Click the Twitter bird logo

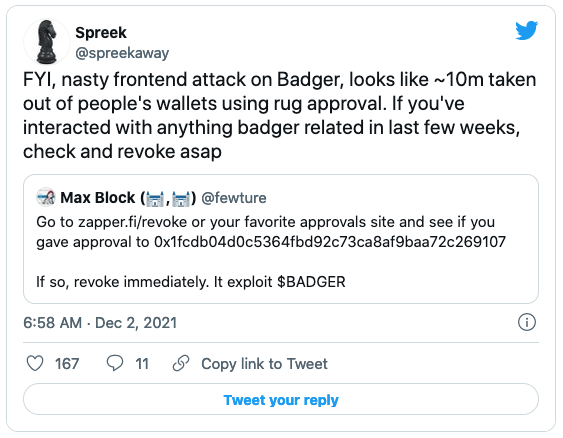click(526, 30)
